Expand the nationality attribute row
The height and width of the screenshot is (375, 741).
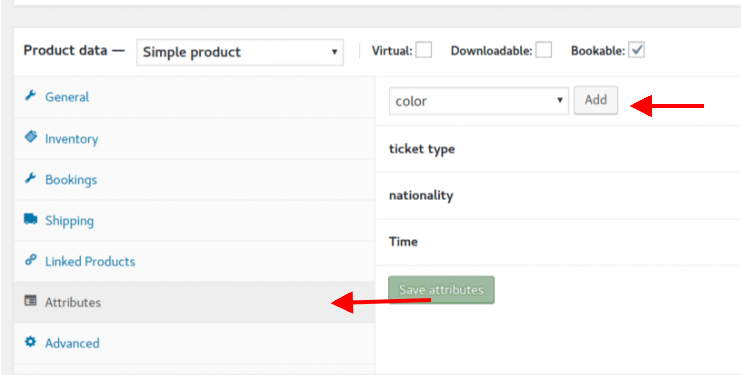558,196
